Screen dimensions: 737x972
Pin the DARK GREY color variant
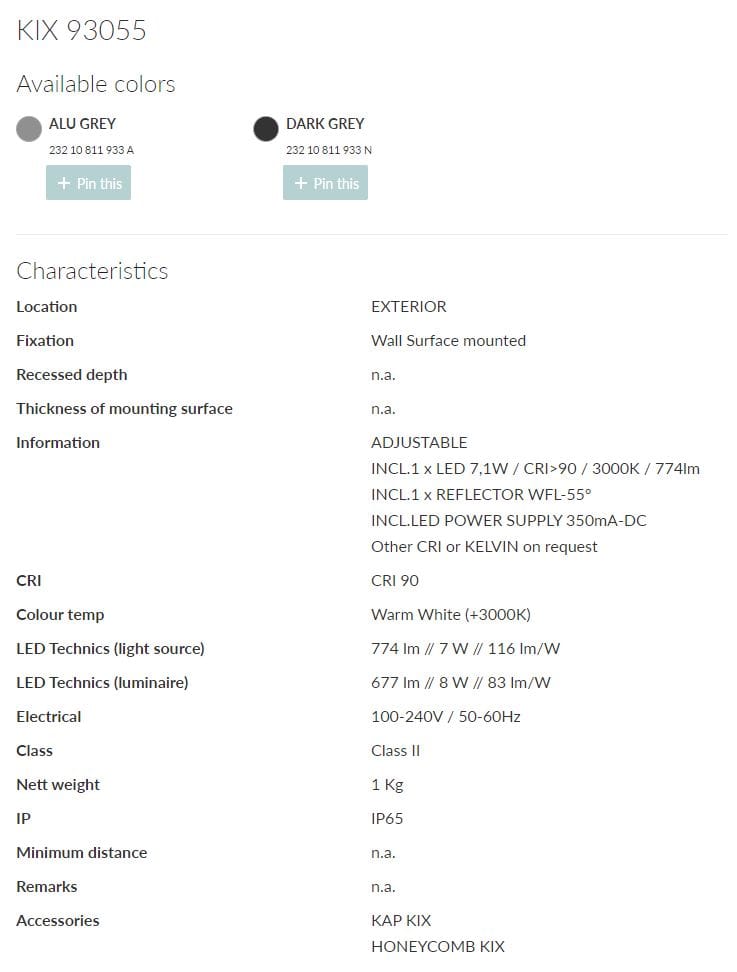click(x=325, y=182)
